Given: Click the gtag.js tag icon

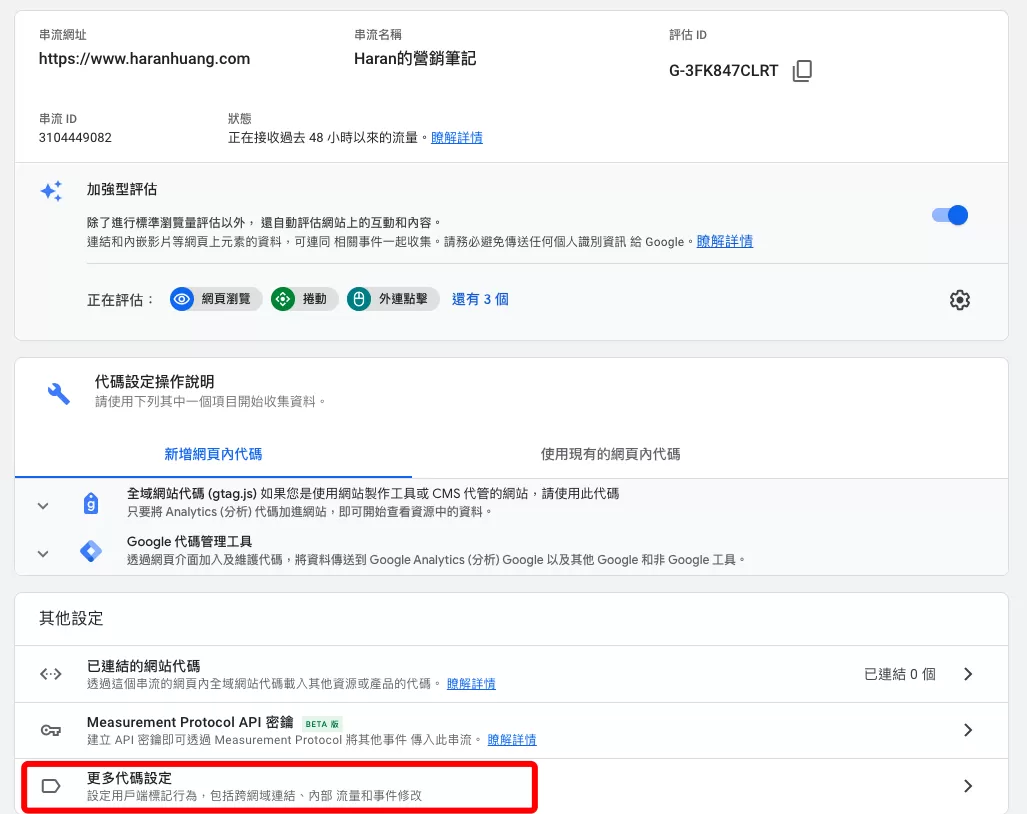Looking at the screenshot, I should click(91, 503).
